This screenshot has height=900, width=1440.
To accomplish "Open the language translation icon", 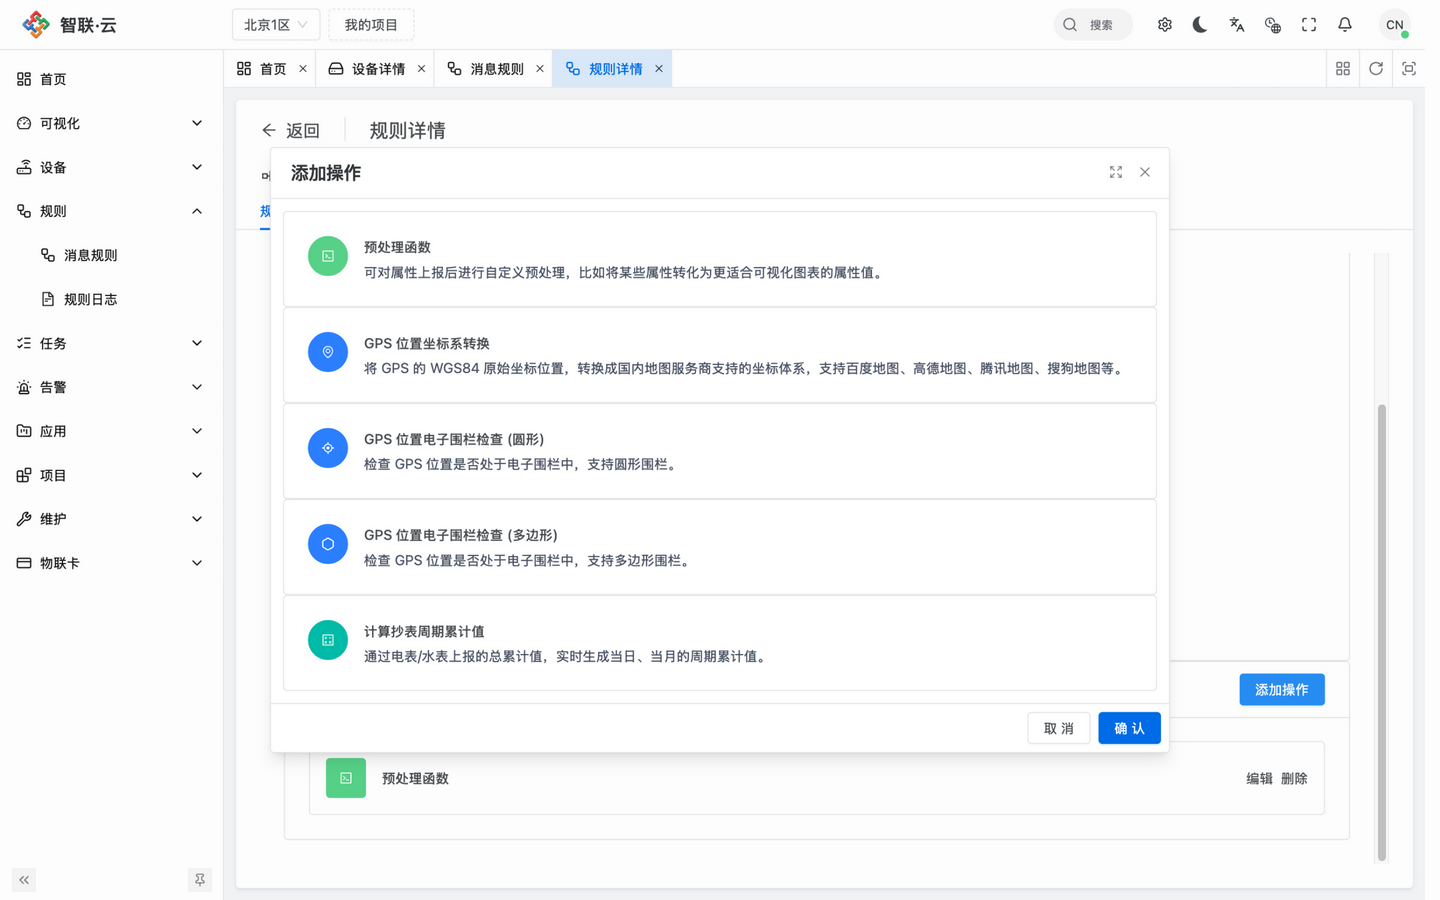I will 1237,25.
